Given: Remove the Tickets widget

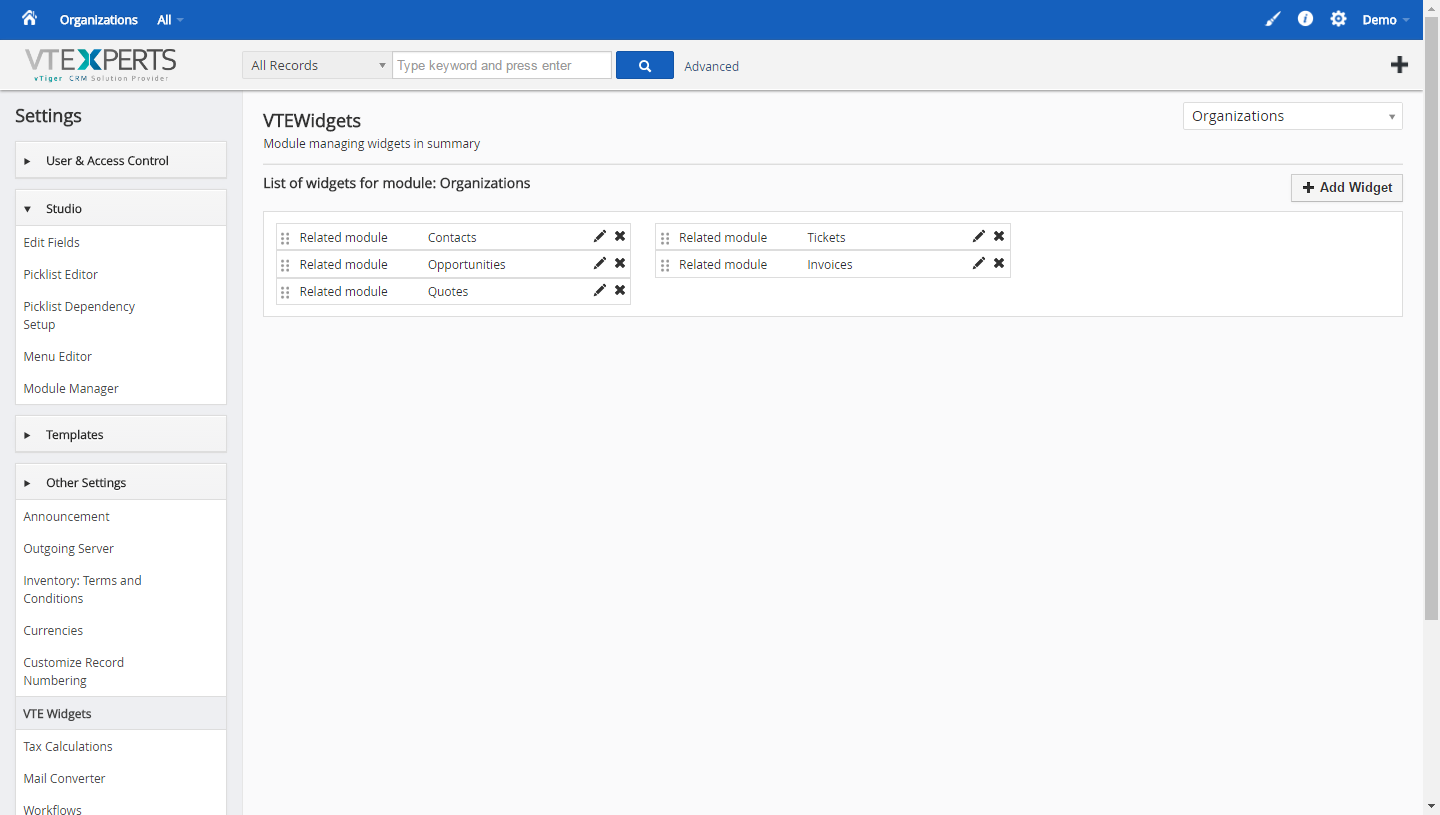Looking at the screenshot, I should 999,236.
